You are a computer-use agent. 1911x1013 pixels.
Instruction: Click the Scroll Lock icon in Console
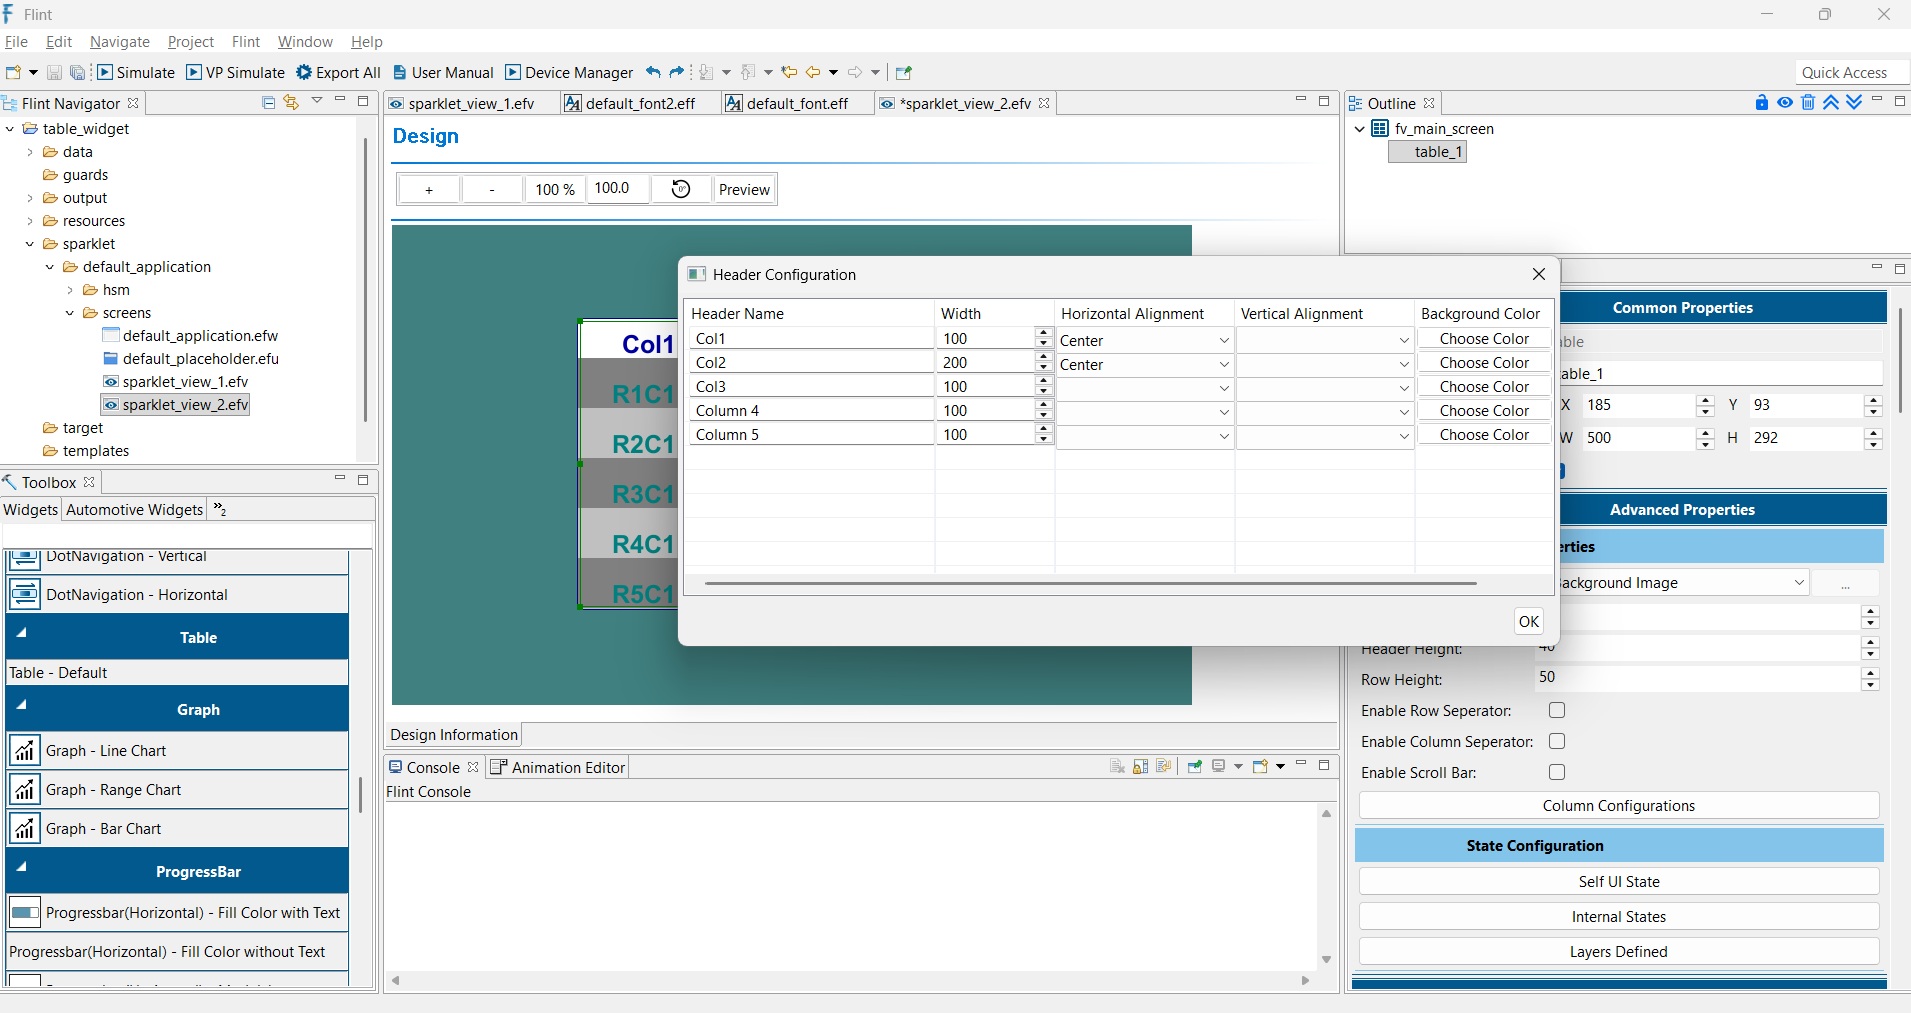1141,767
